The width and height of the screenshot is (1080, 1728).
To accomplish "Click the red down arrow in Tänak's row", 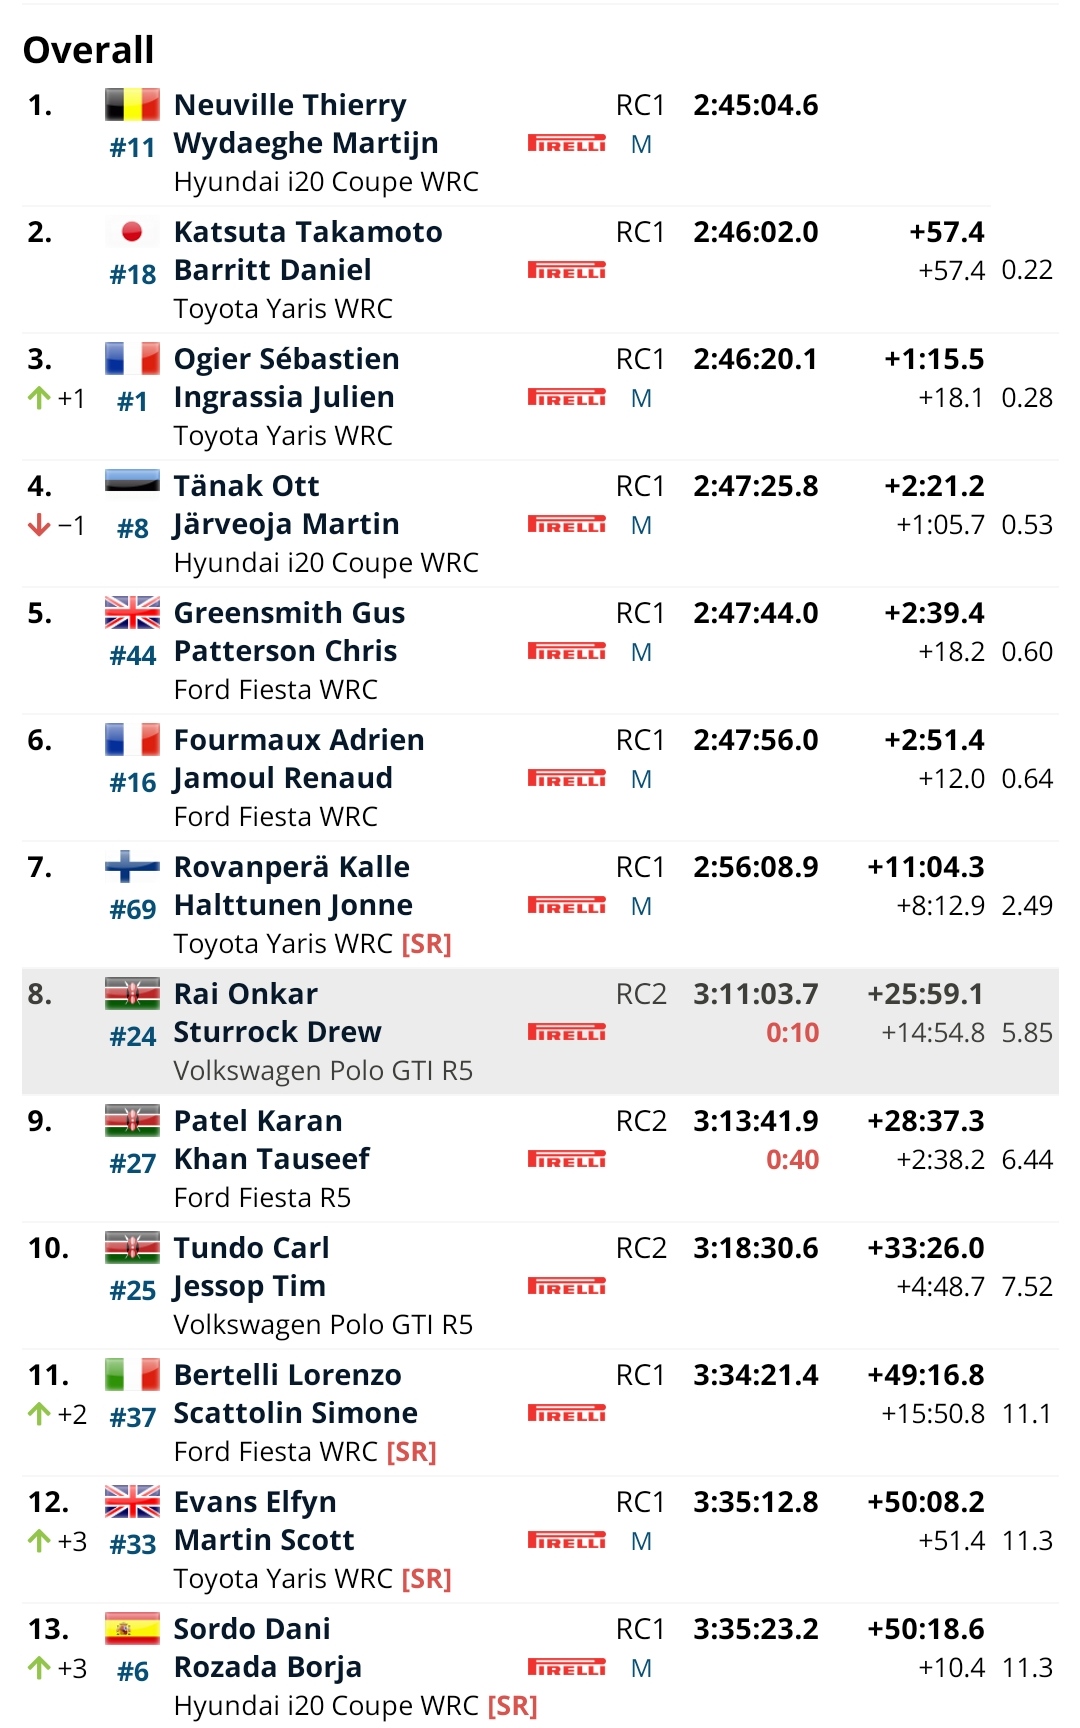I will [39, 525].
